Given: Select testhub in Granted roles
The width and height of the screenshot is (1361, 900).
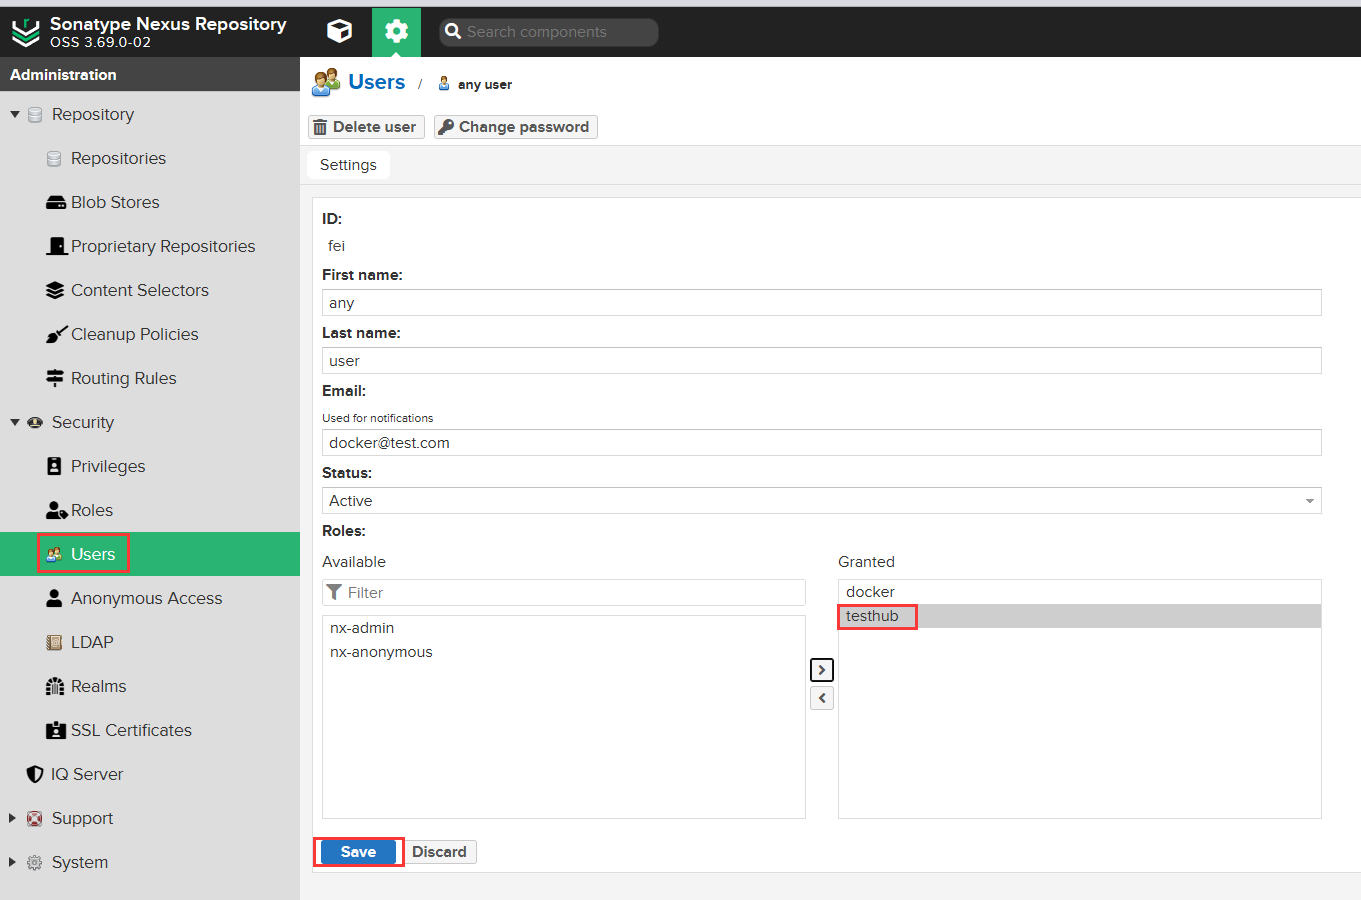Looking at the screenshot, I should point(1080,616).
